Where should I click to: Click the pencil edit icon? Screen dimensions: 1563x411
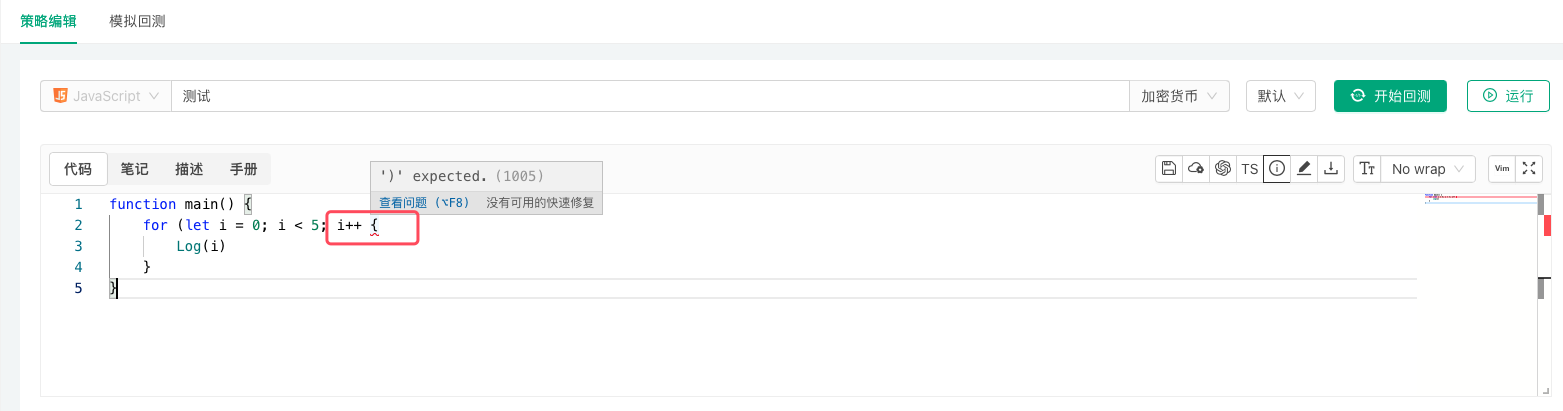coord(1303,169)
